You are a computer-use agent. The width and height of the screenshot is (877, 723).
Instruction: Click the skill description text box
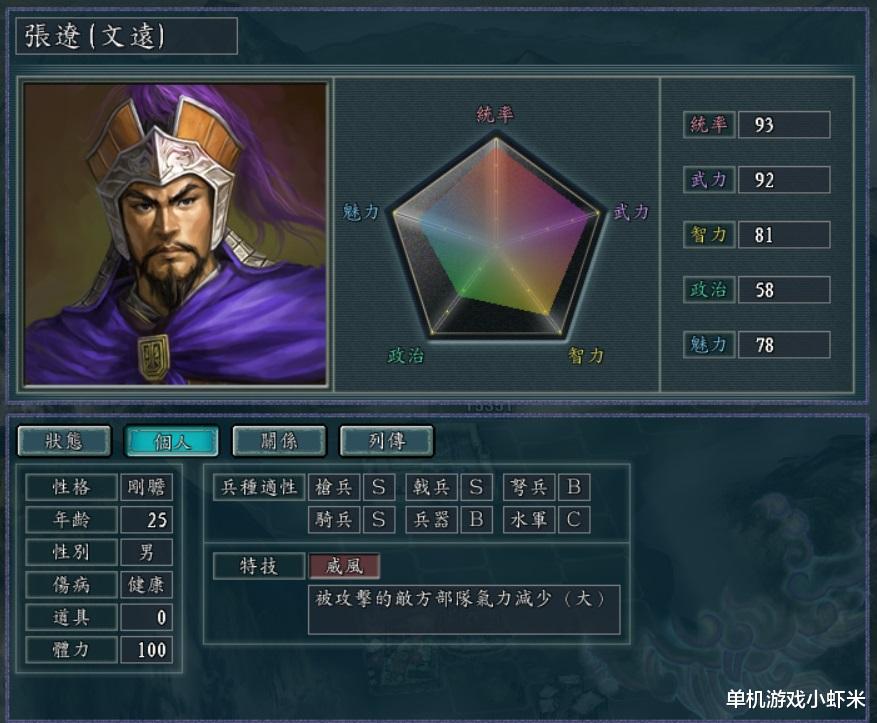pyautogui.click(x=464, y=609)
